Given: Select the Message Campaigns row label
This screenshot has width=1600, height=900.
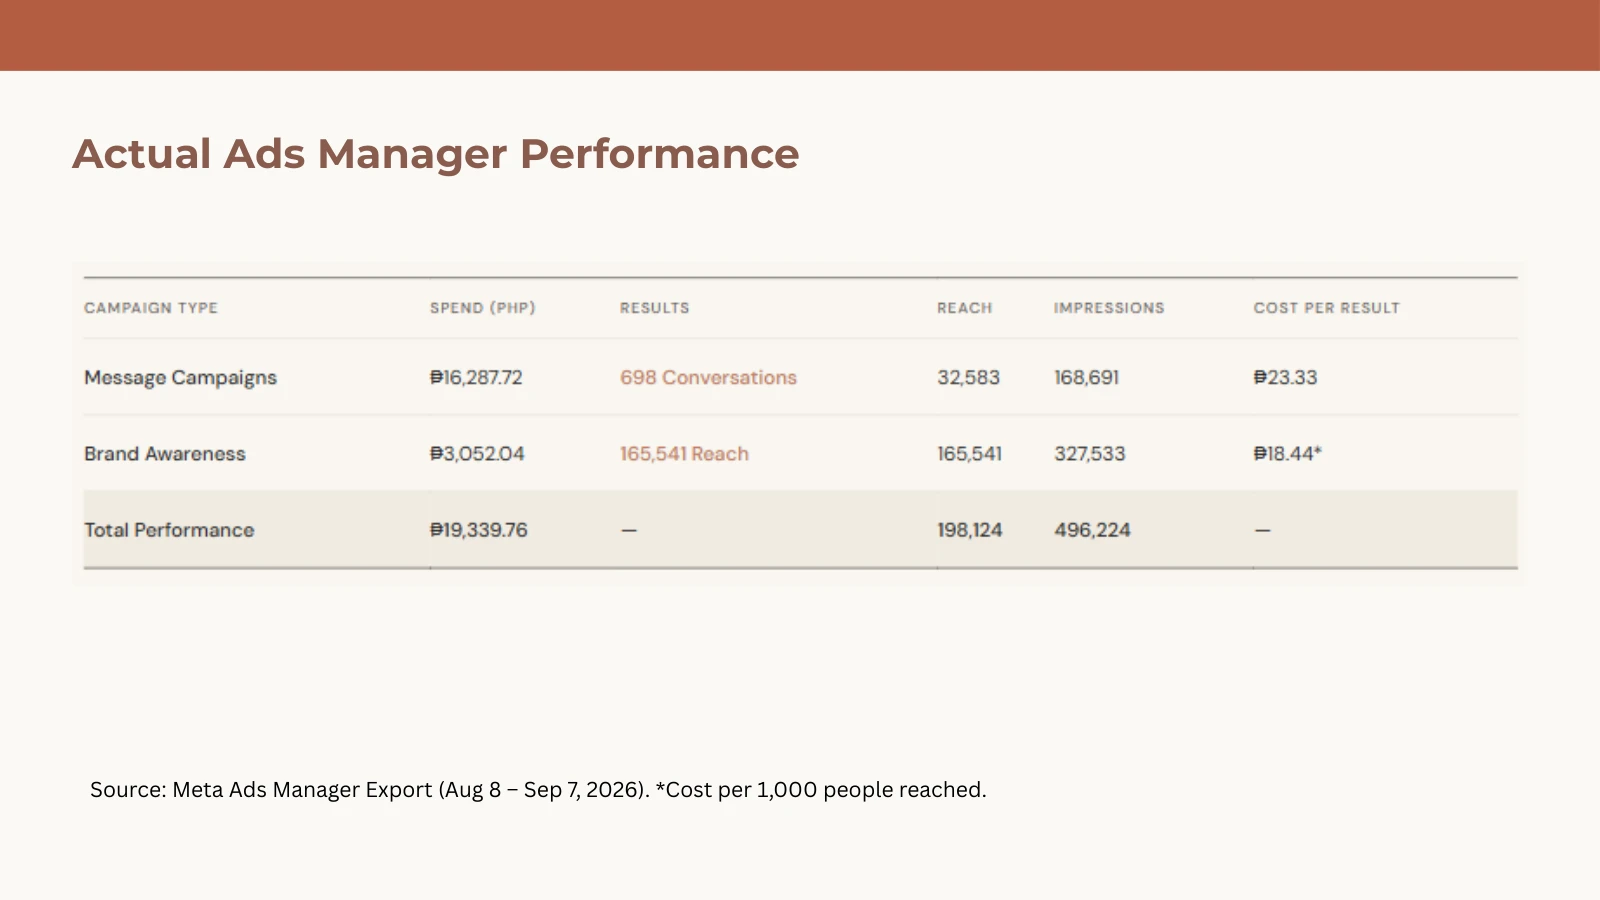Looking at the screenshot, I should 180,378.
